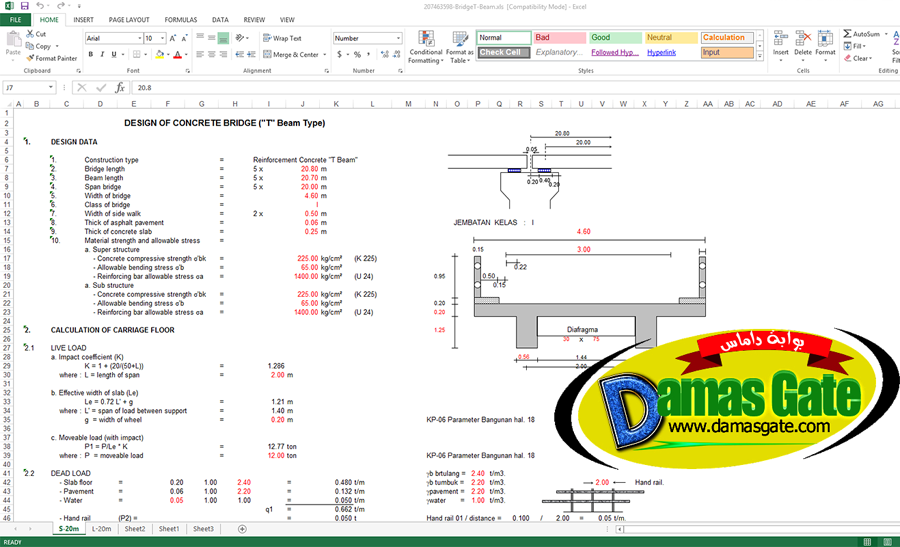Toggle Wrap Text for the cell
The width and height of the screenshot is (900, 547).
pos(282,38)
